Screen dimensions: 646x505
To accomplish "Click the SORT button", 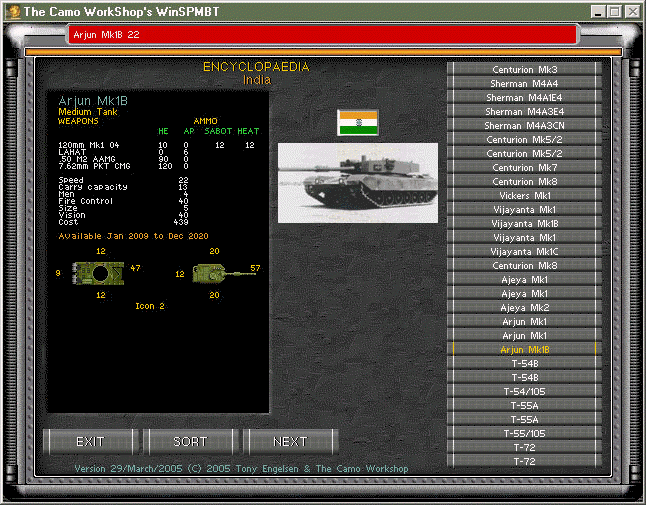I will 190,442.
